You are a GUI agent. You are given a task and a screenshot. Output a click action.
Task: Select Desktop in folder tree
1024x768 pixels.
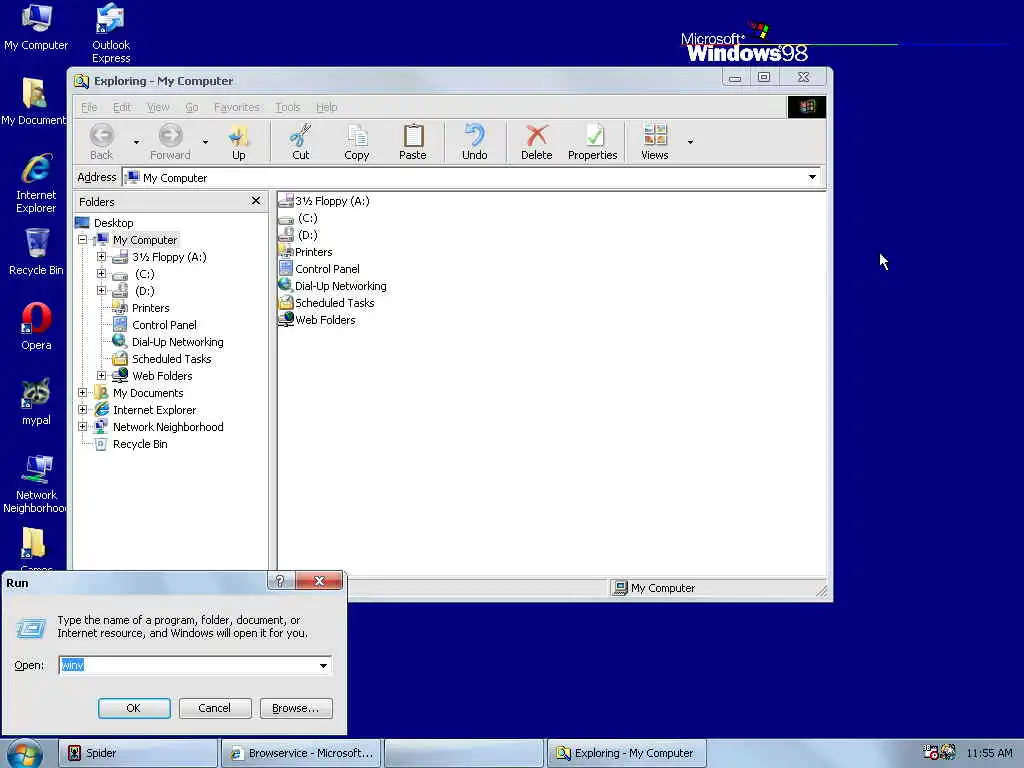click(x=113, y=223)
